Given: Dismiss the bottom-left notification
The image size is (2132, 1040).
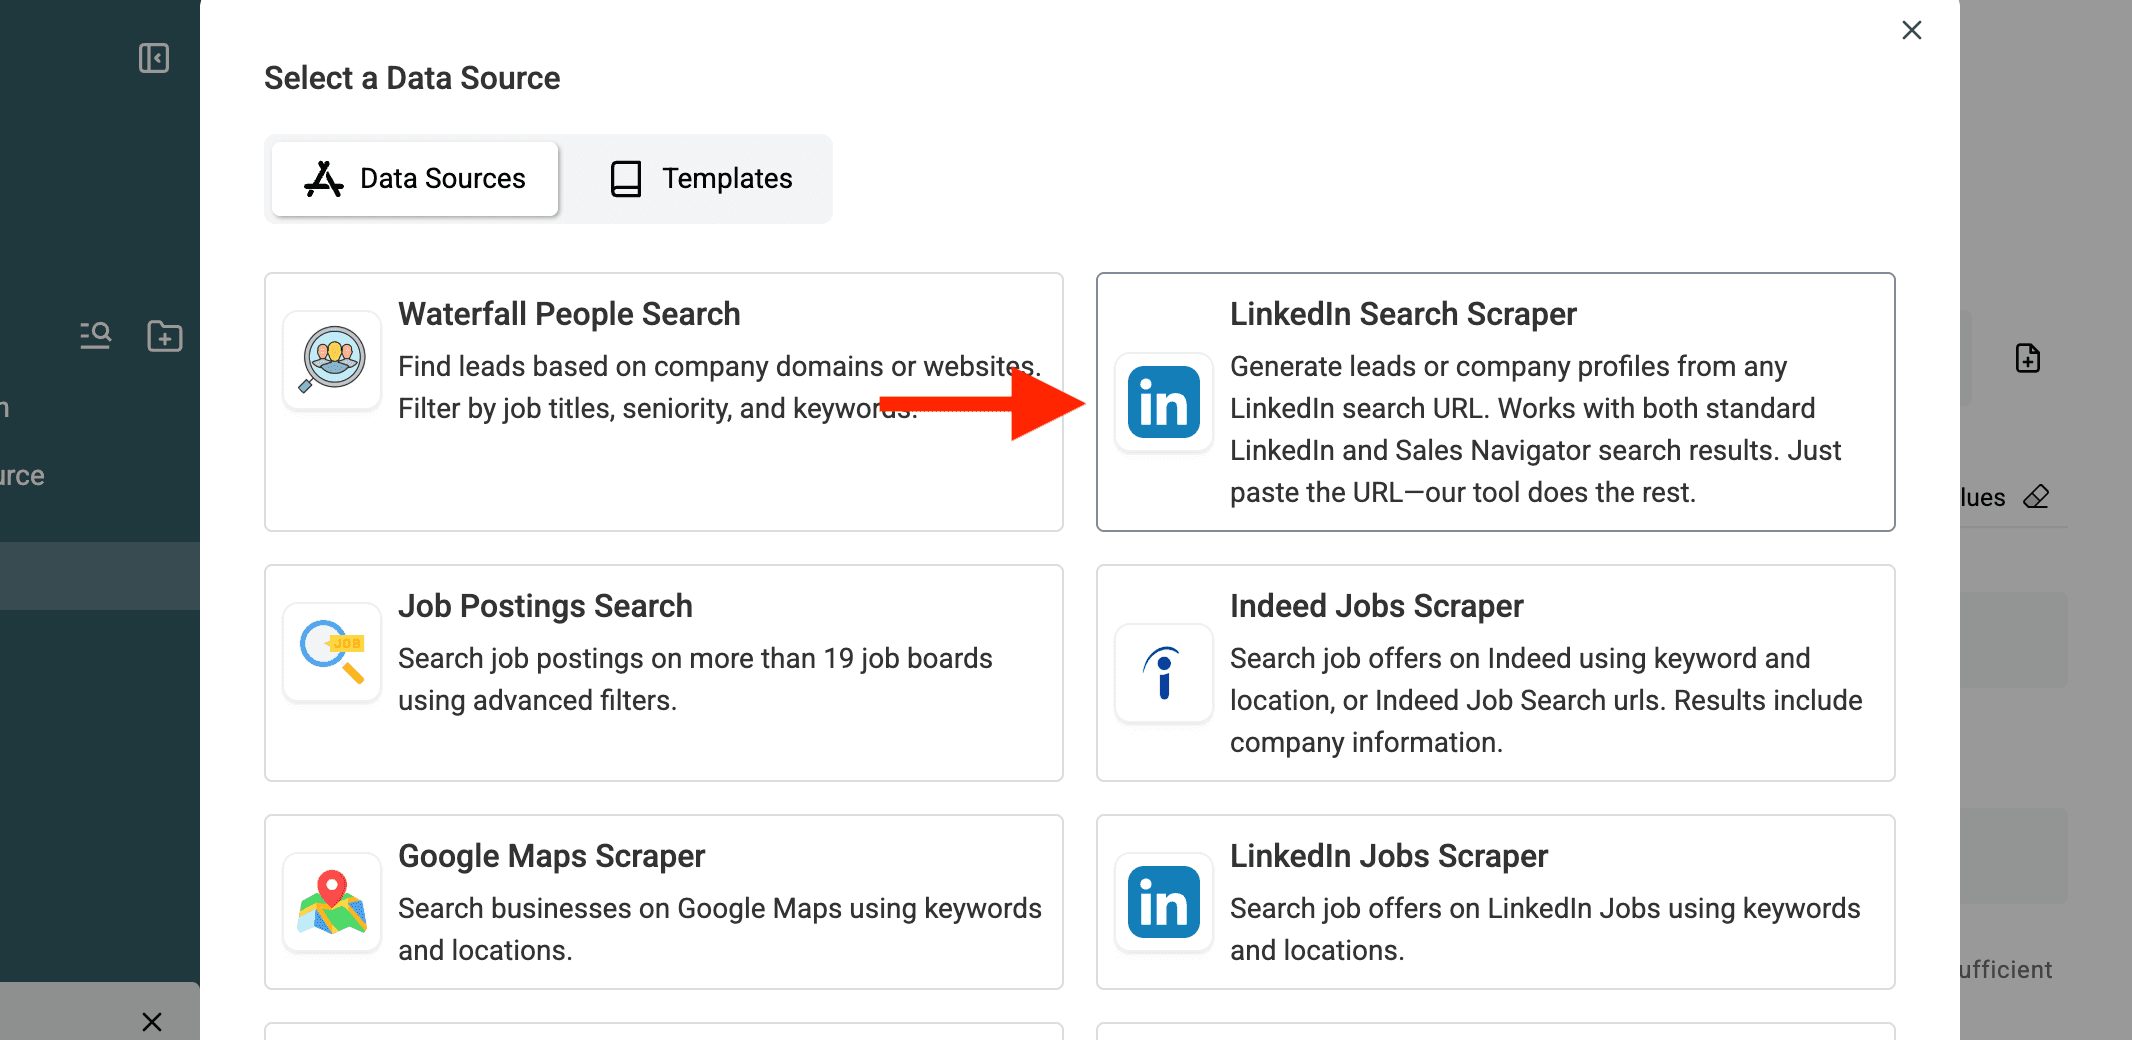Looking at the screenshot, I should pyautogui.click(x=152, y=1021).
